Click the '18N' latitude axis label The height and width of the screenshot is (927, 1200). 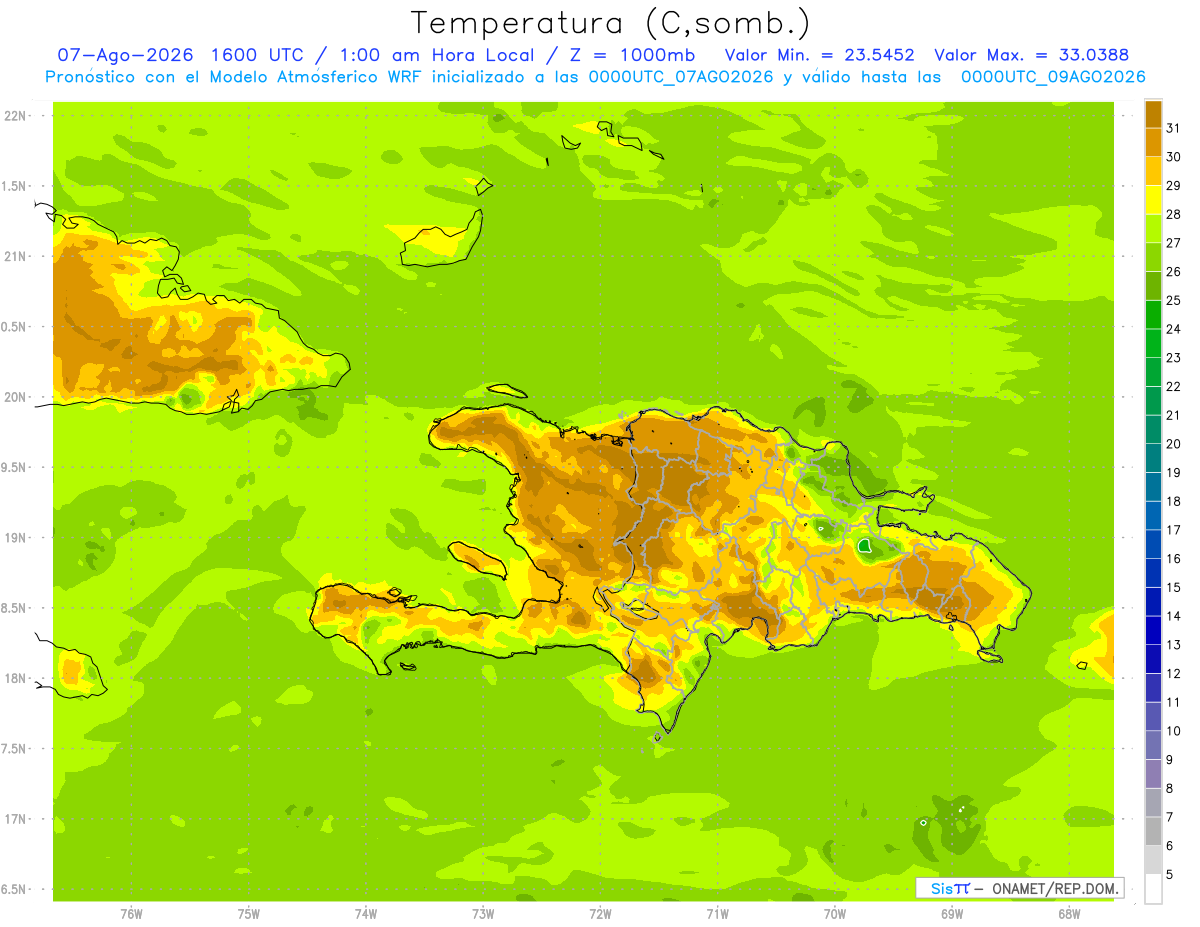point(17,678)
